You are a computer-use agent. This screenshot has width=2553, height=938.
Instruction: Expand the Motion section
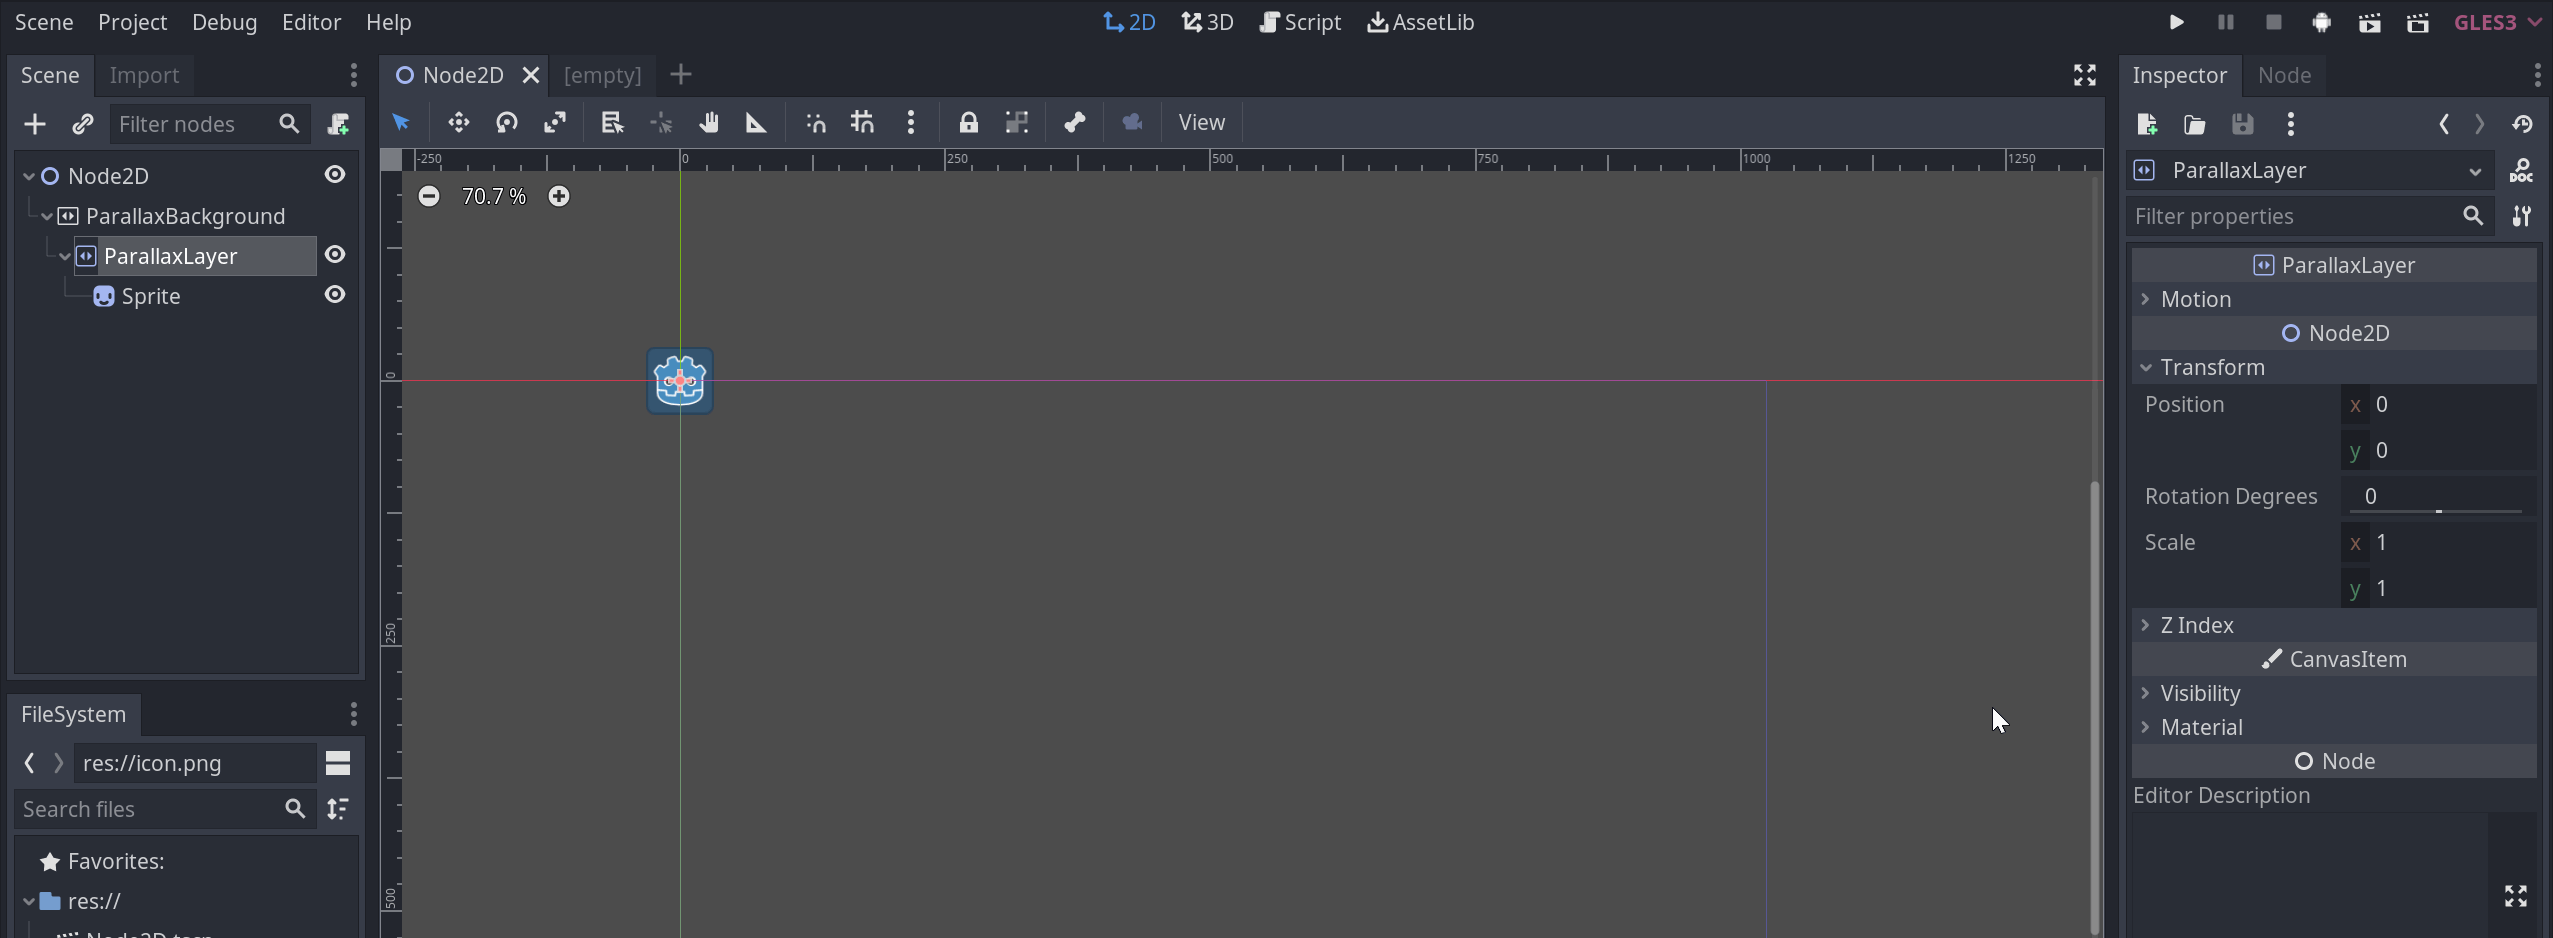coord(2145,299)
